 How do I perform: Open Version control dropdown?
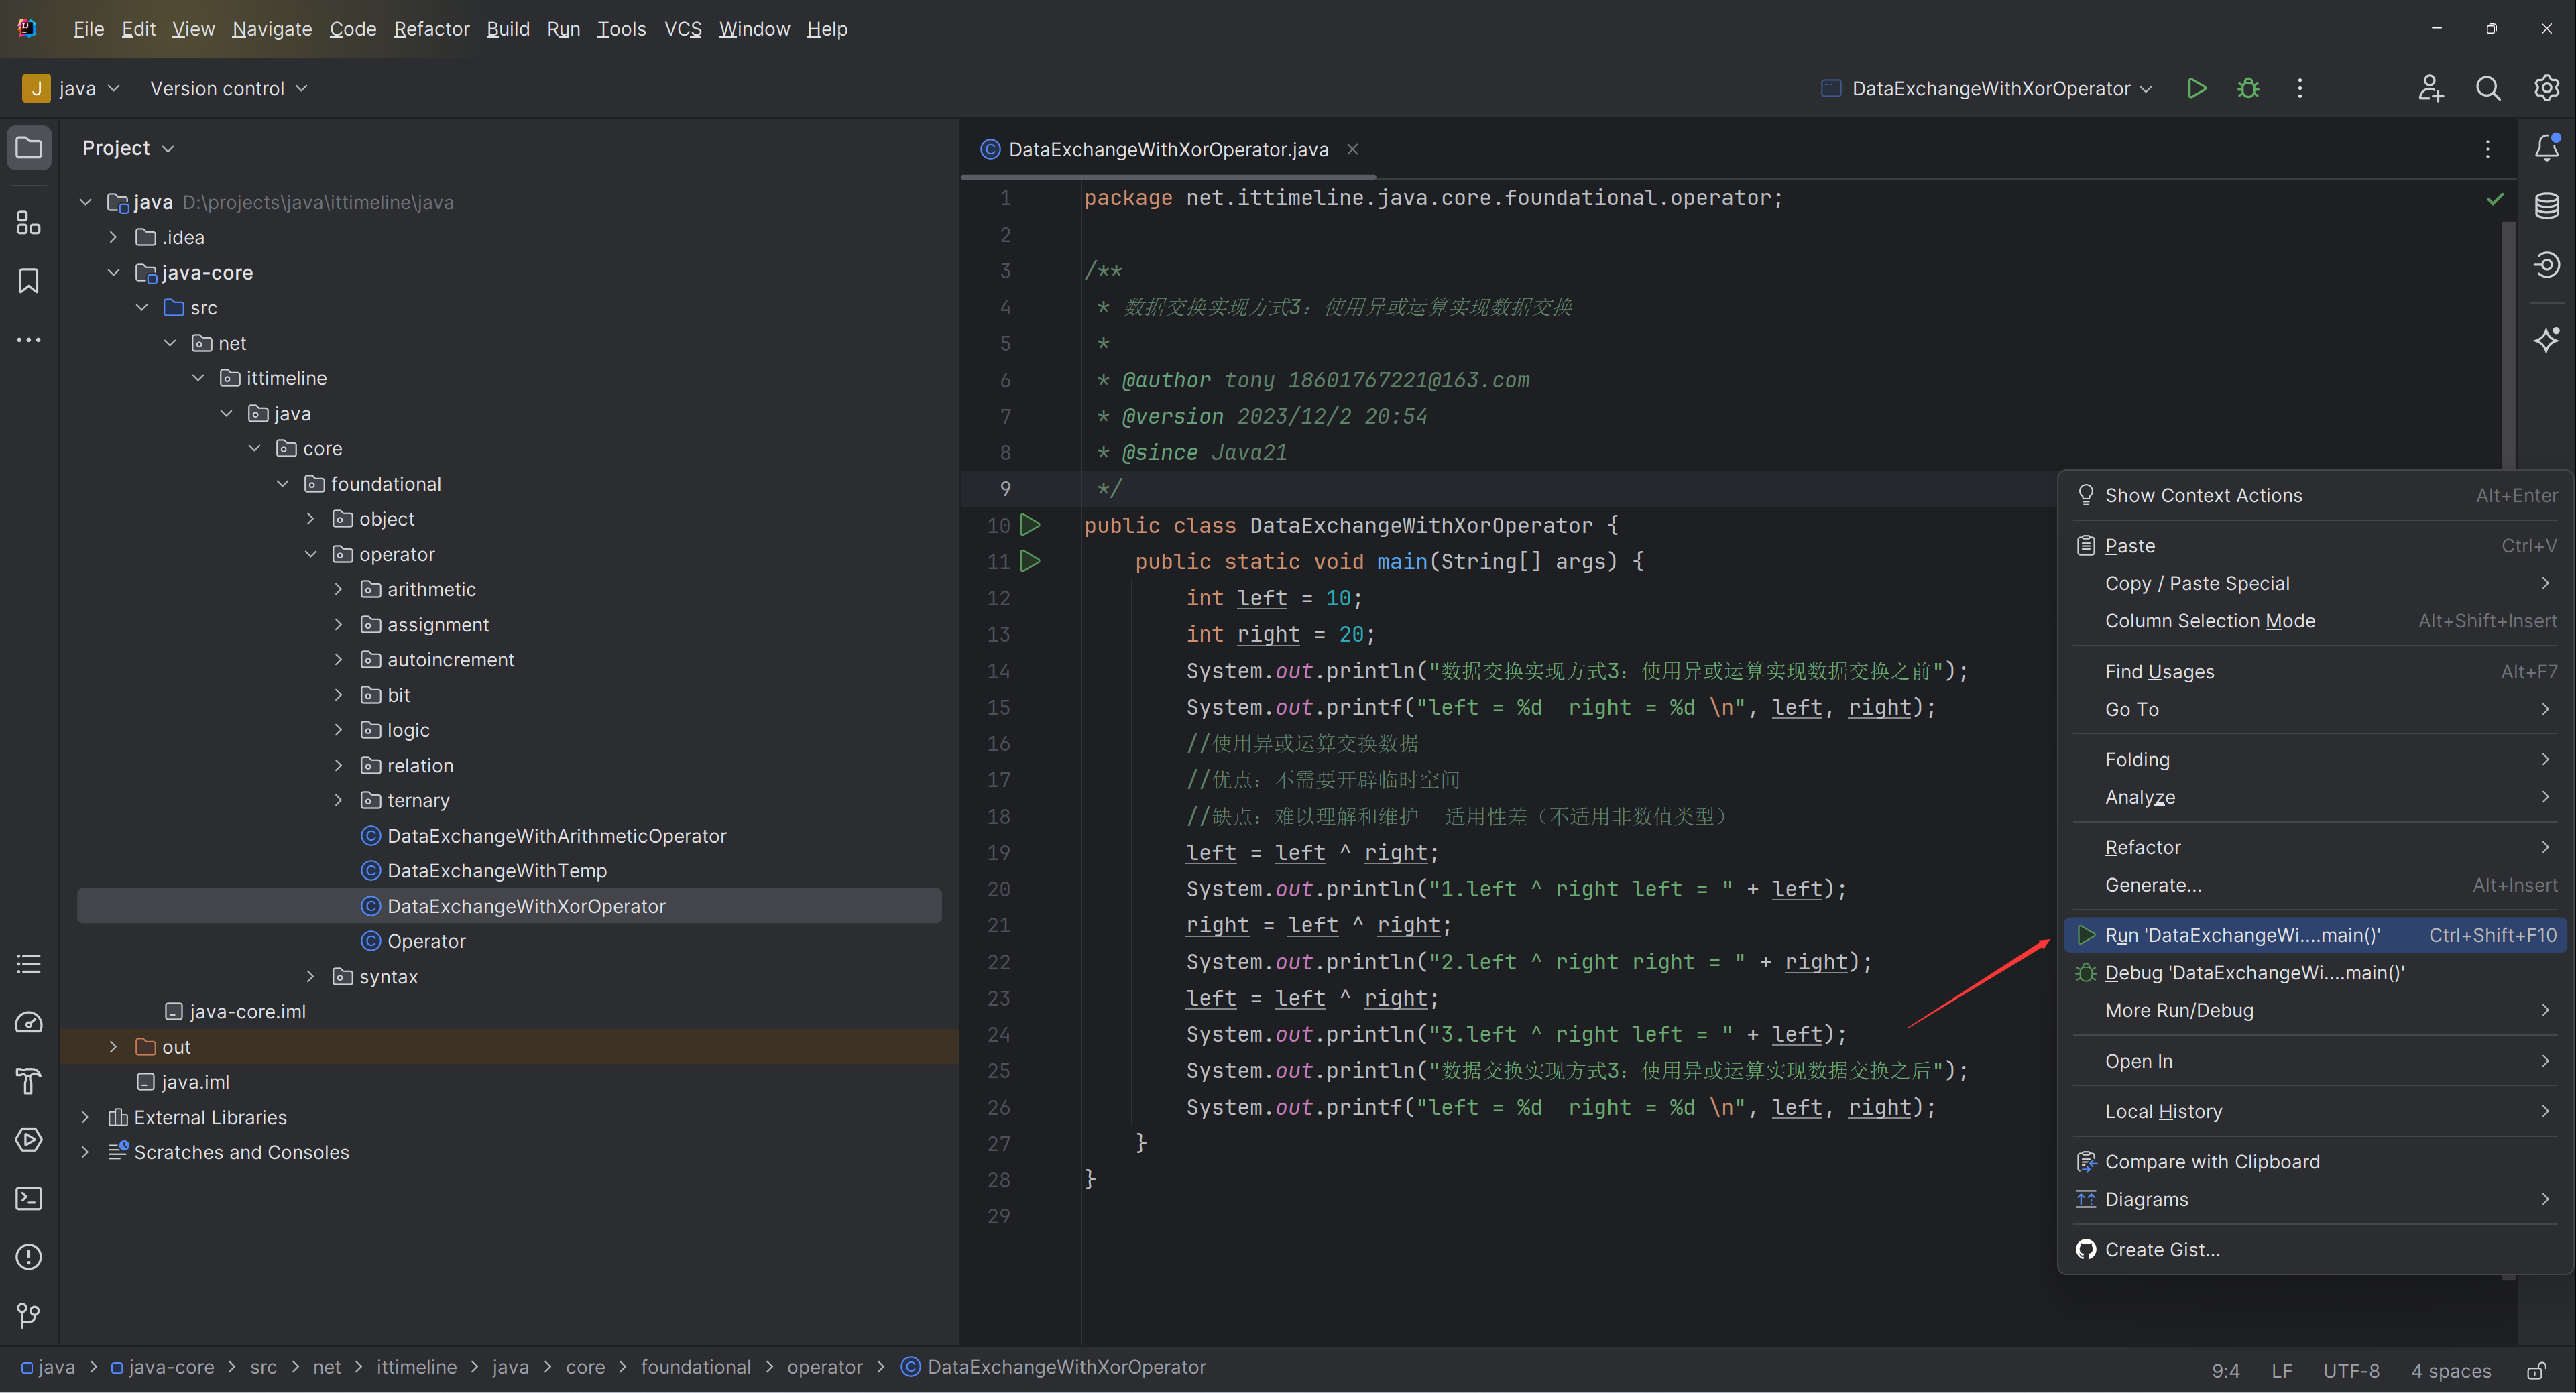tap(228, 88)
